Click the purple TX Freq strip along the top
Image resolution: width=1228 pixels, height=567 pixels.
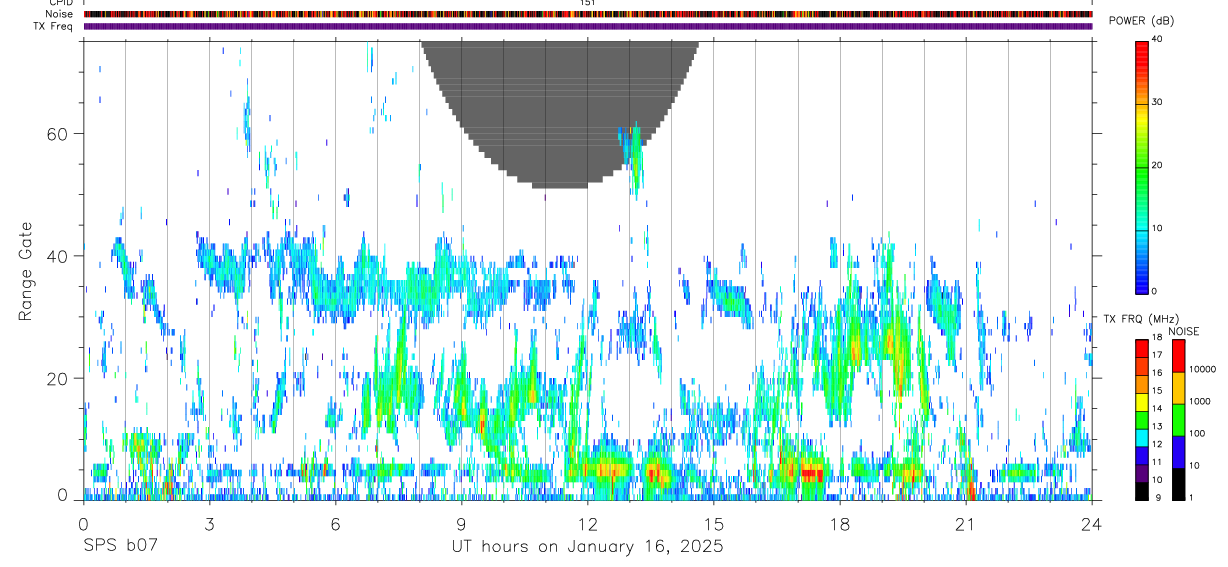coord(588,26)
